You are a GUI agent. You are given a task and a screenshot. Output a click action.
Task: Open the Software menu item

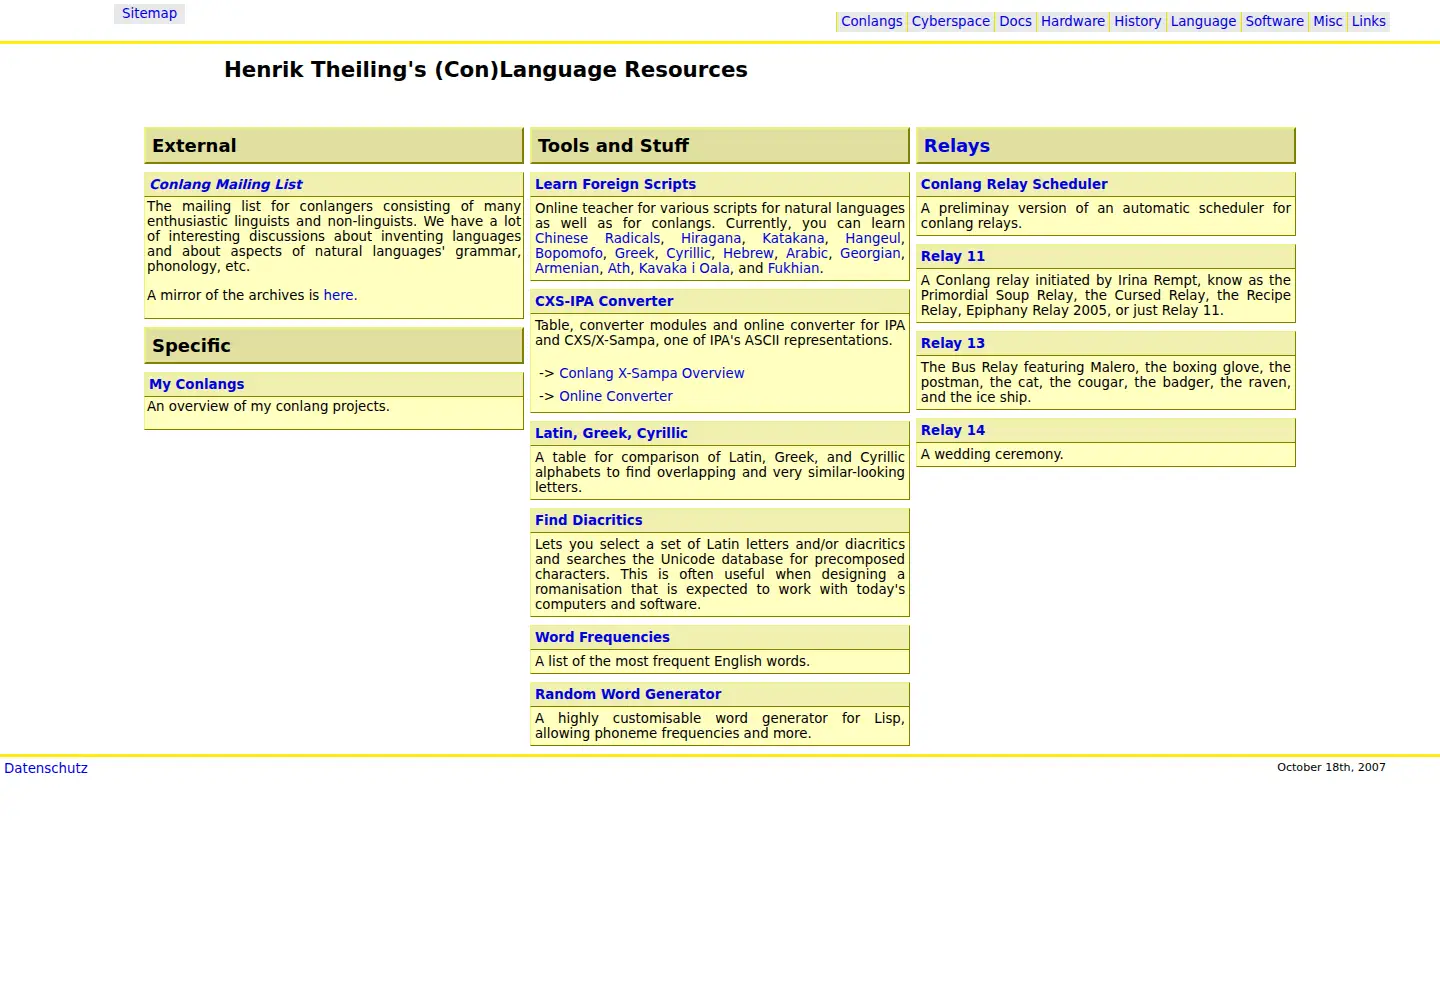point(1274,21)
